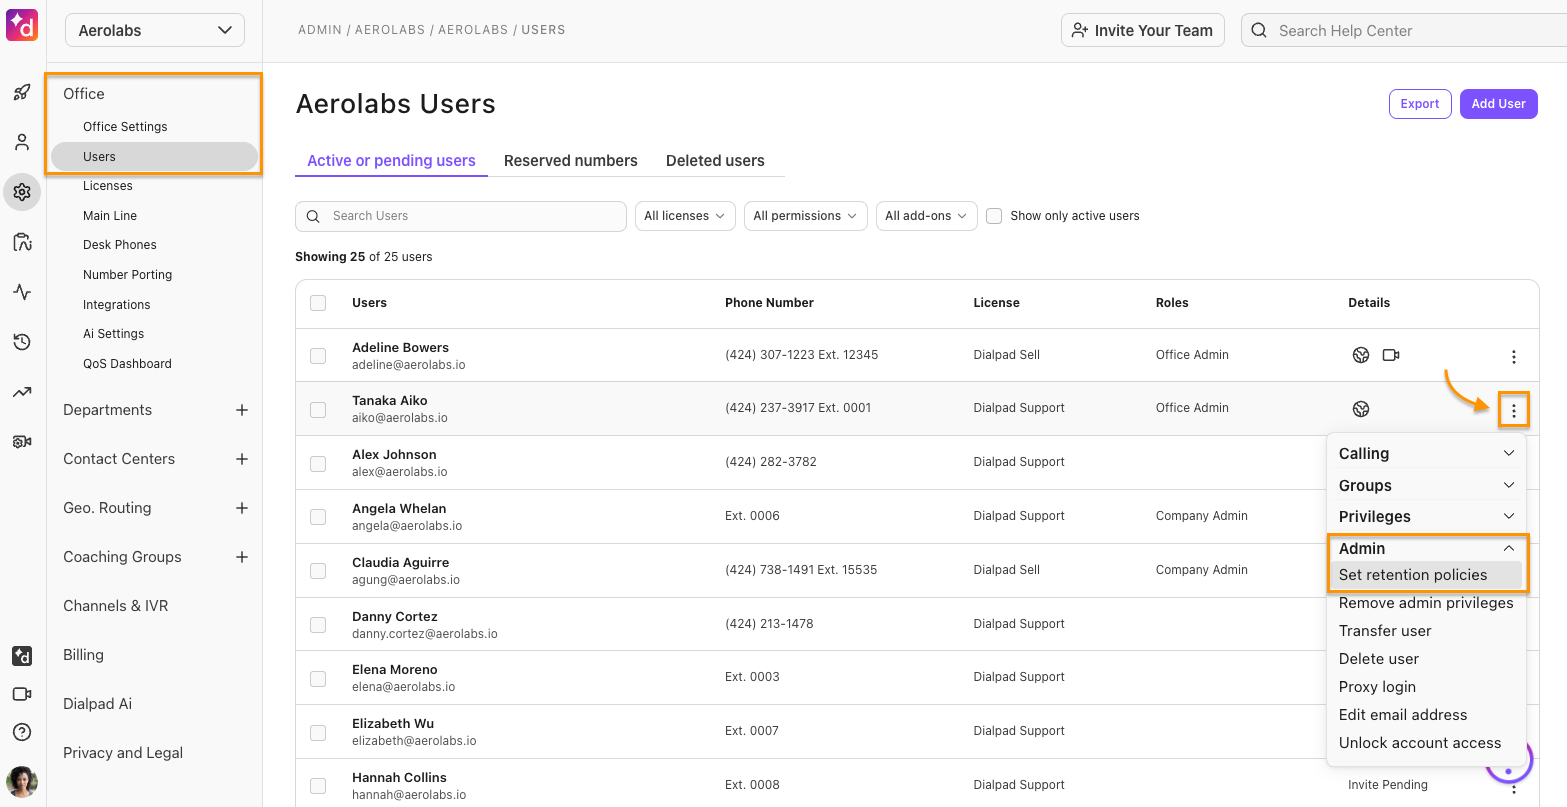Choose Set retention policies from the menu

point(1427,575)
